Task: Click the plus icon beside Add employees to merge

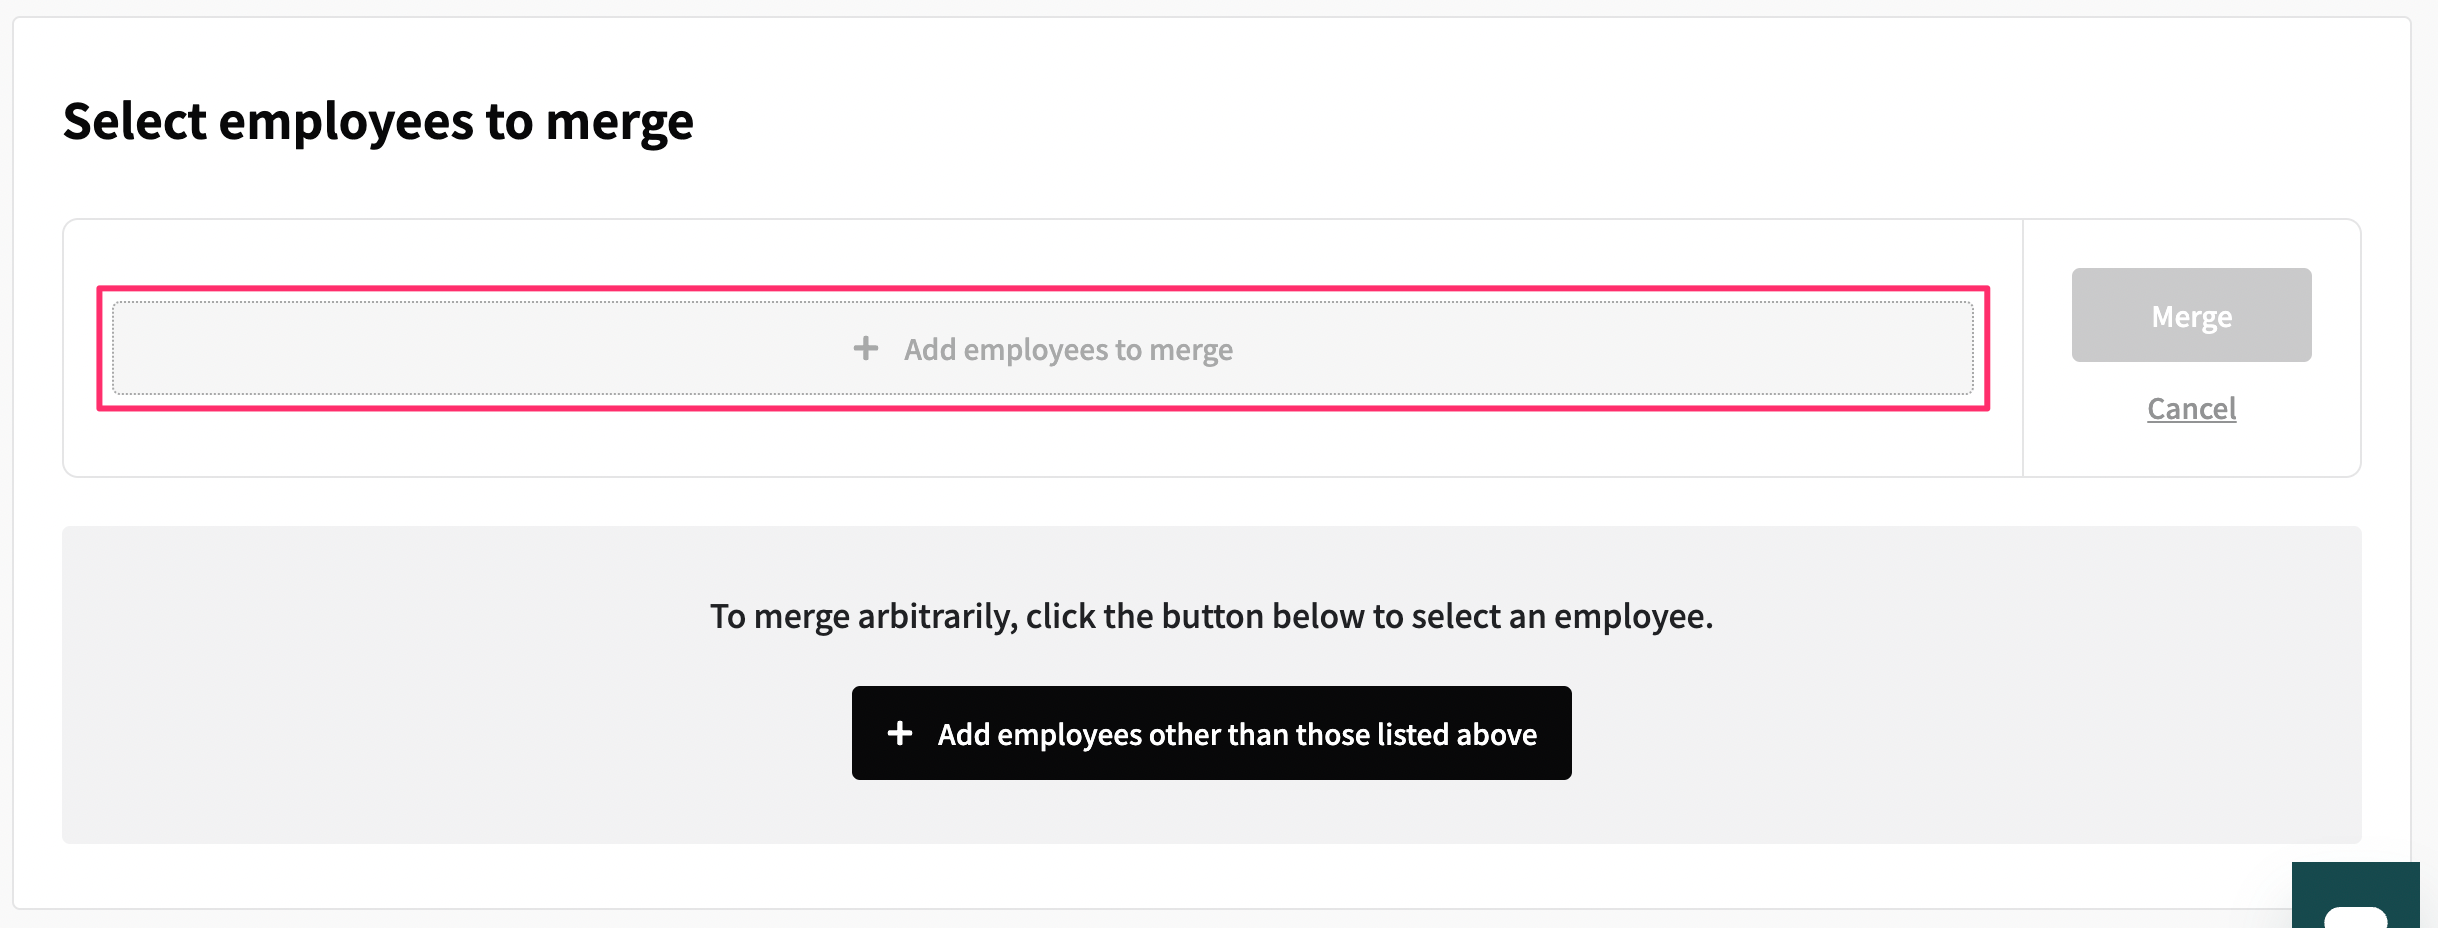Action: (x=866, y=348)
